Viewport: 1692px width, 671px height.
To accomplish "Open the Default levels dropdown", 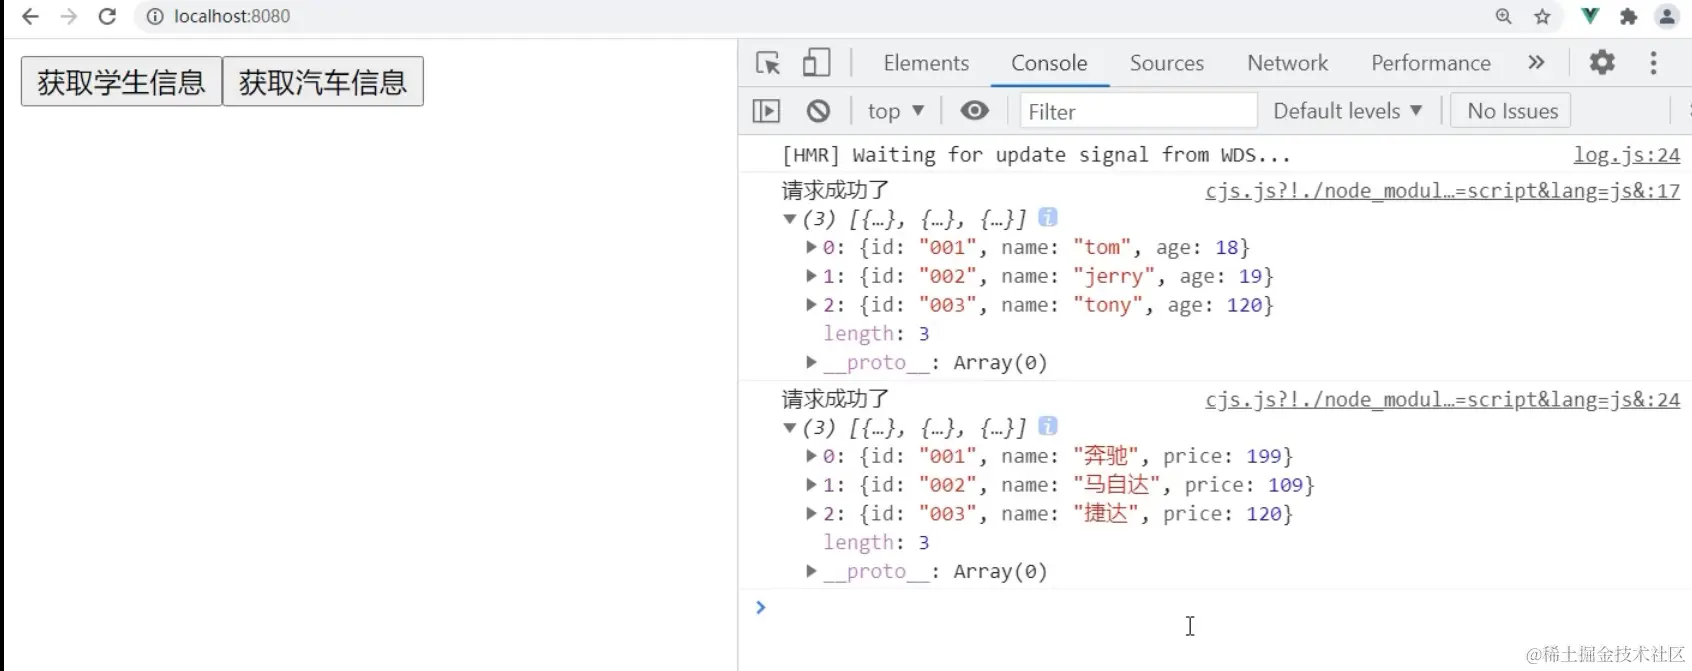I will coord(1347,111).
